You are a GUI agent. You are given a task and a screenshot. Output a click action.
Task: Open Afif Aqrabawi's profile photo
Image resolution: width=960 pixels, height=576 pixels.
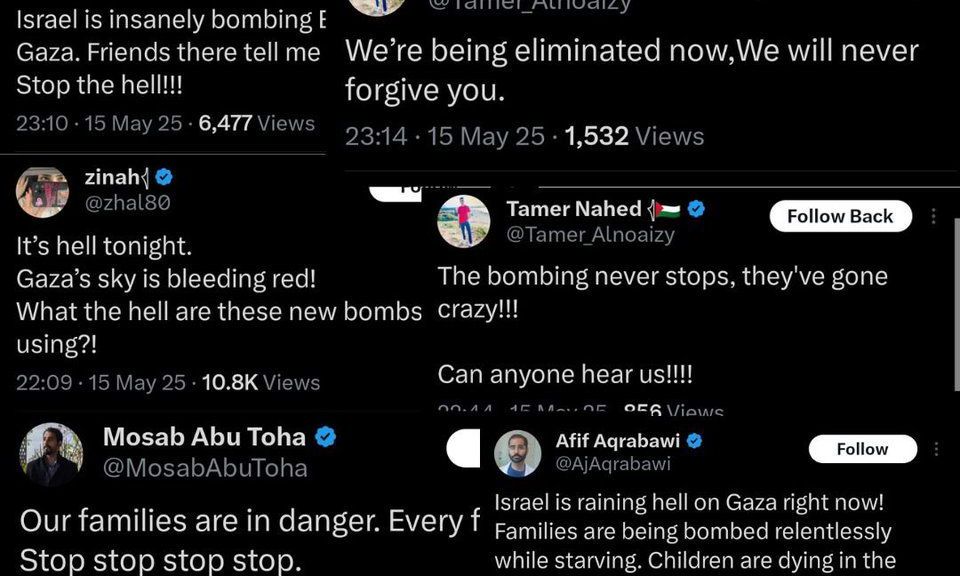point(518,453)
